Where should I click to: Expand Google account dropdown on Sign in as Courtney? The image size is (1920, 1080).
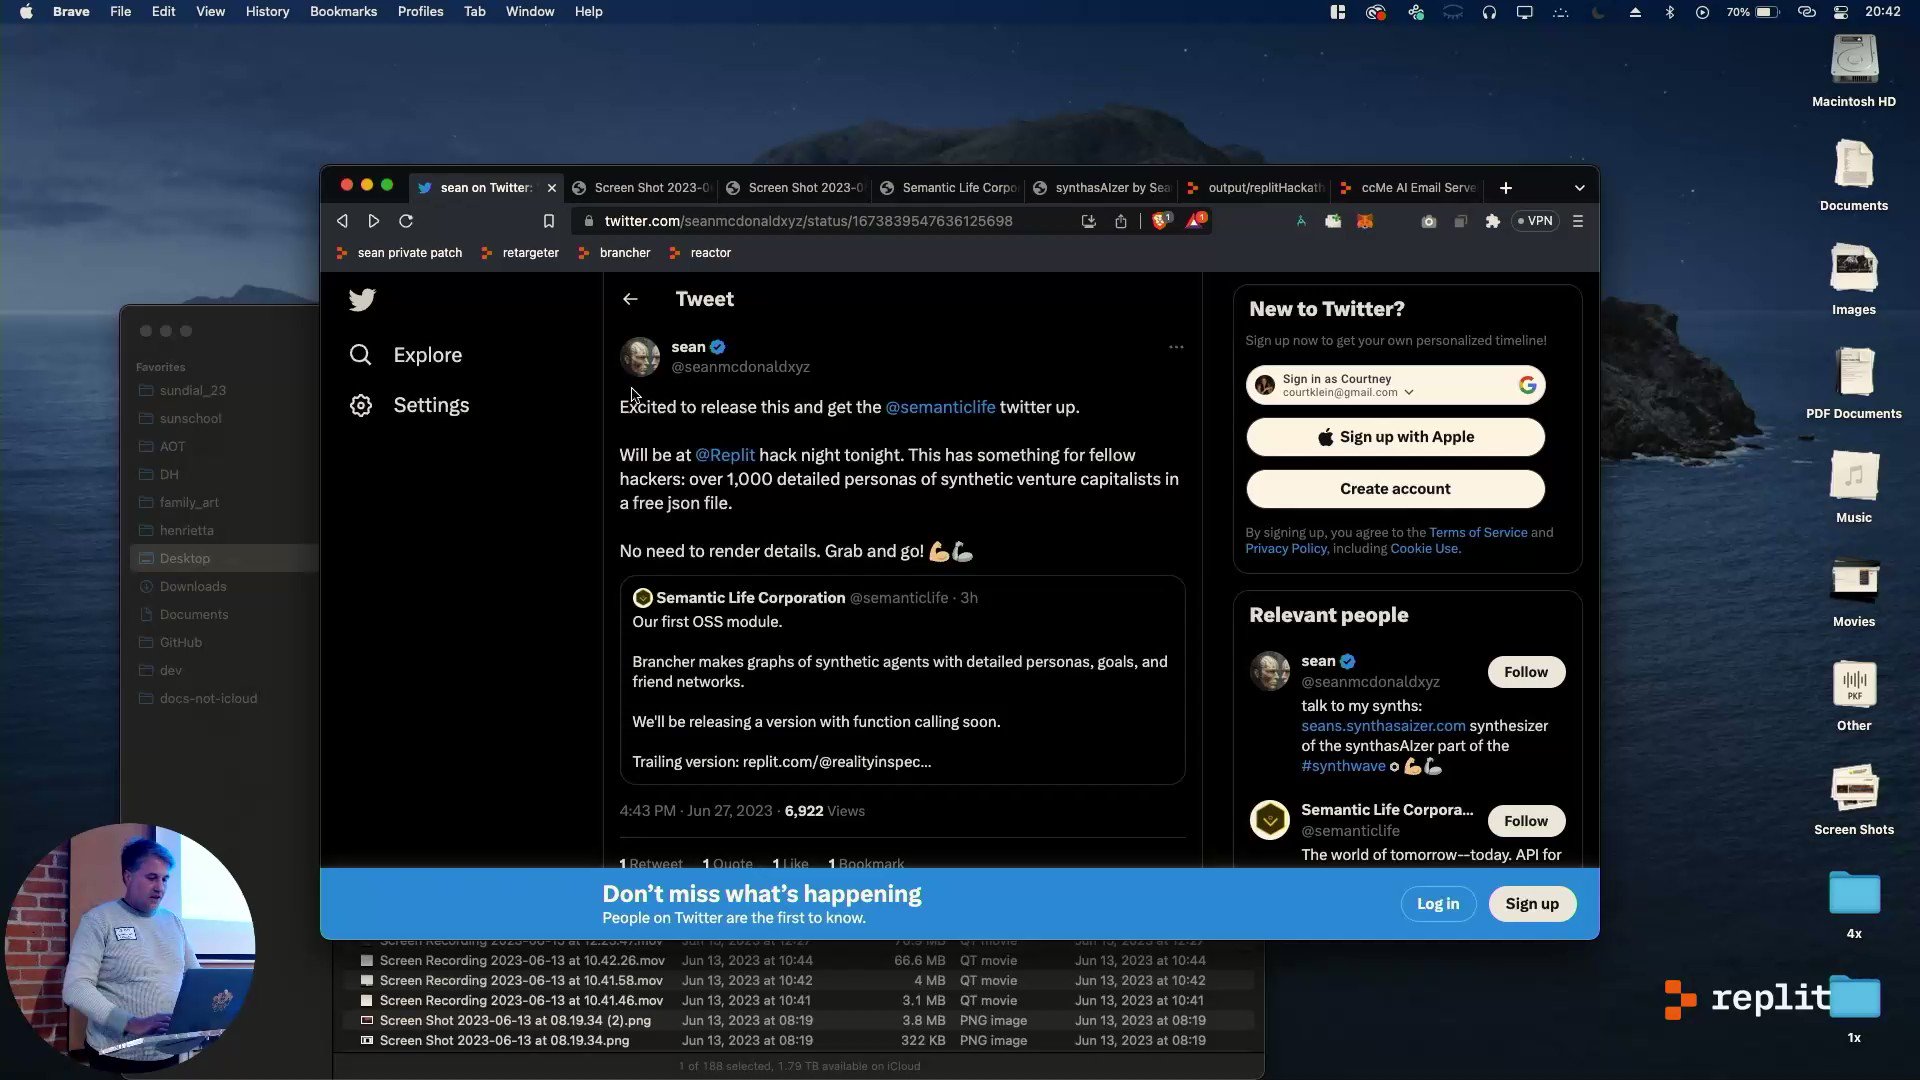[x=1409, y=393]
